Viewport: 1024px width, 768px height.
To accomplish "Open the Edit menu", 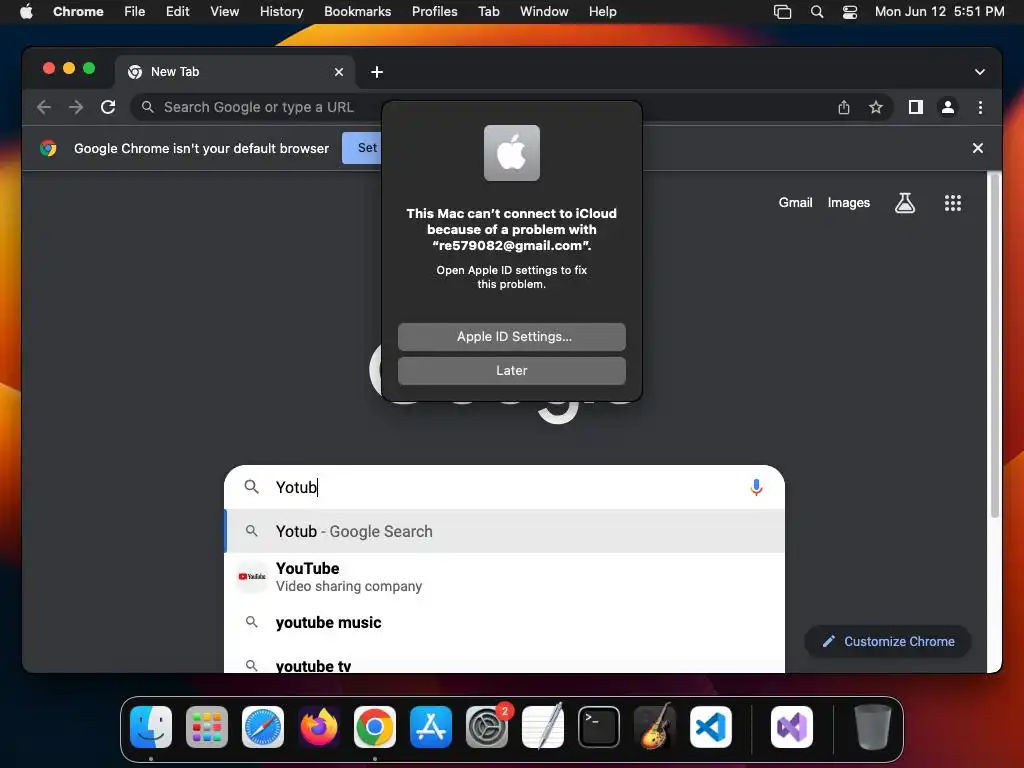I will pos(177,12).
